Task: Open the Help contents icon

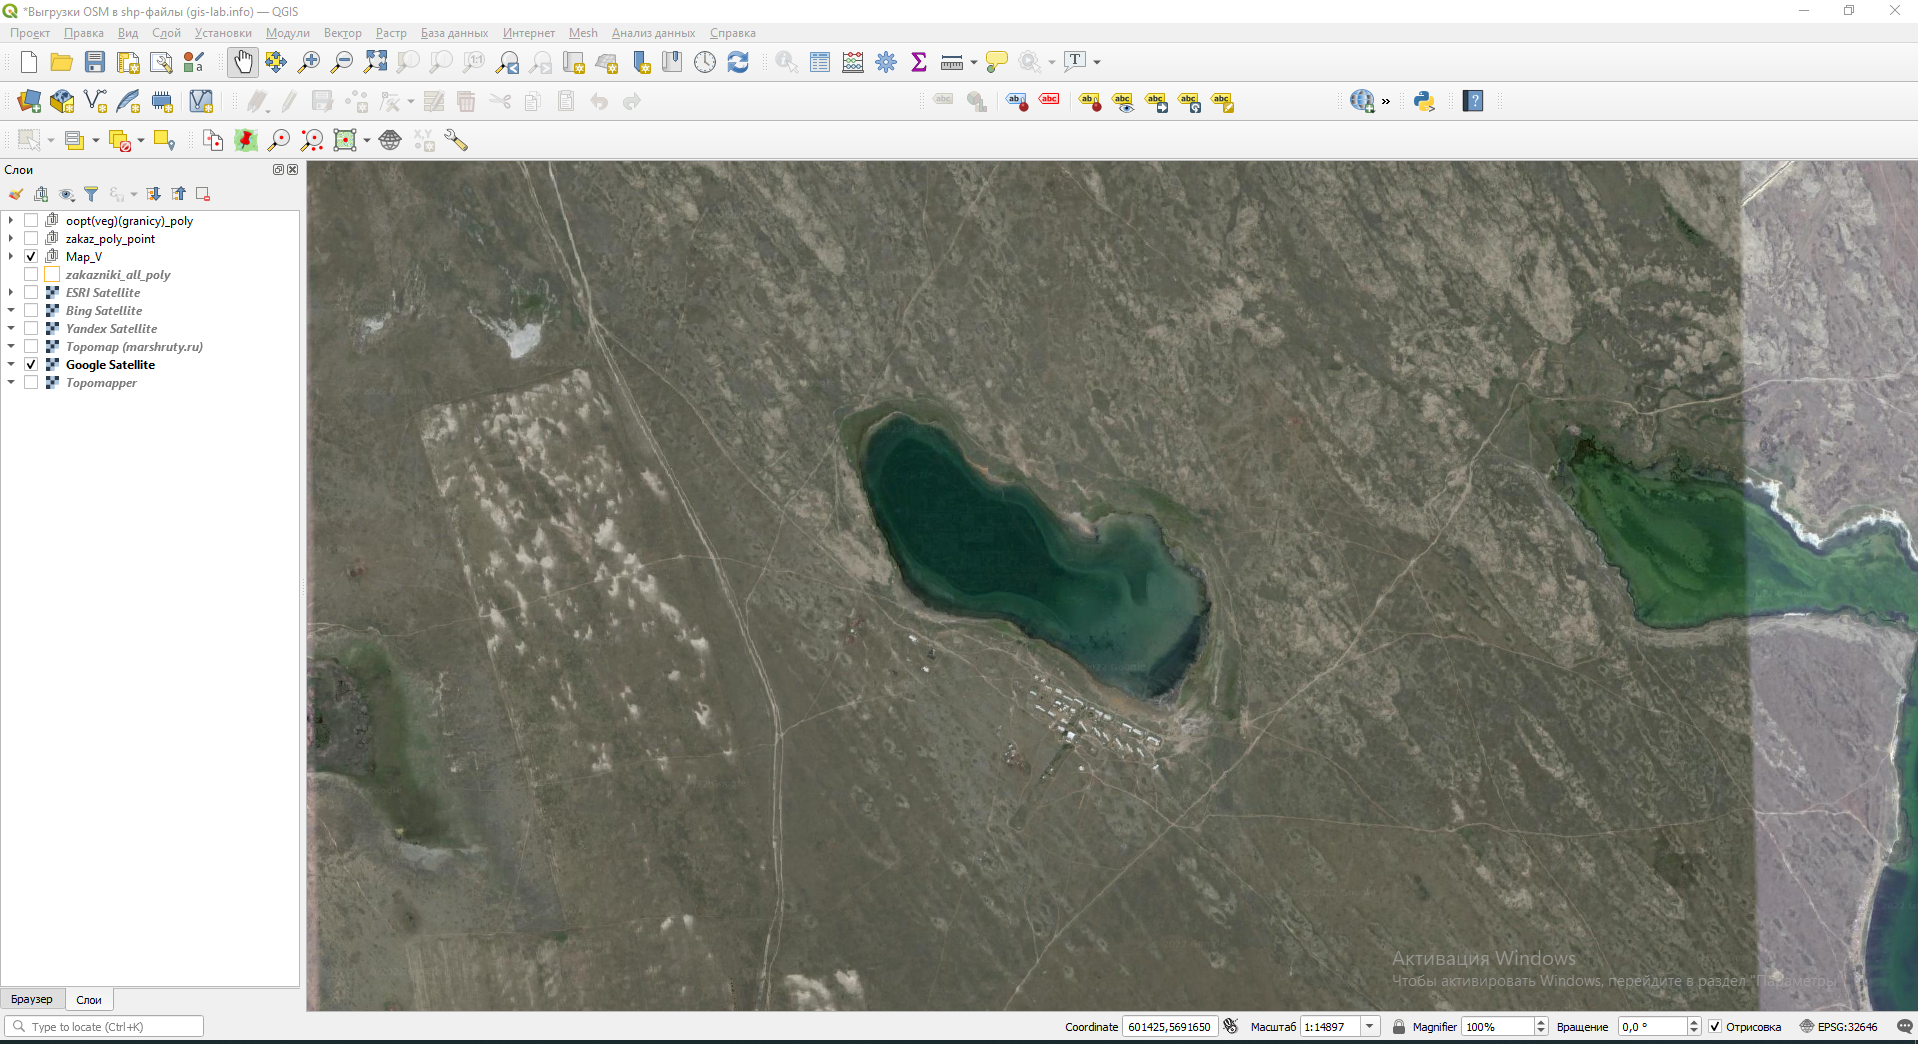Action: click(1473, 101)
